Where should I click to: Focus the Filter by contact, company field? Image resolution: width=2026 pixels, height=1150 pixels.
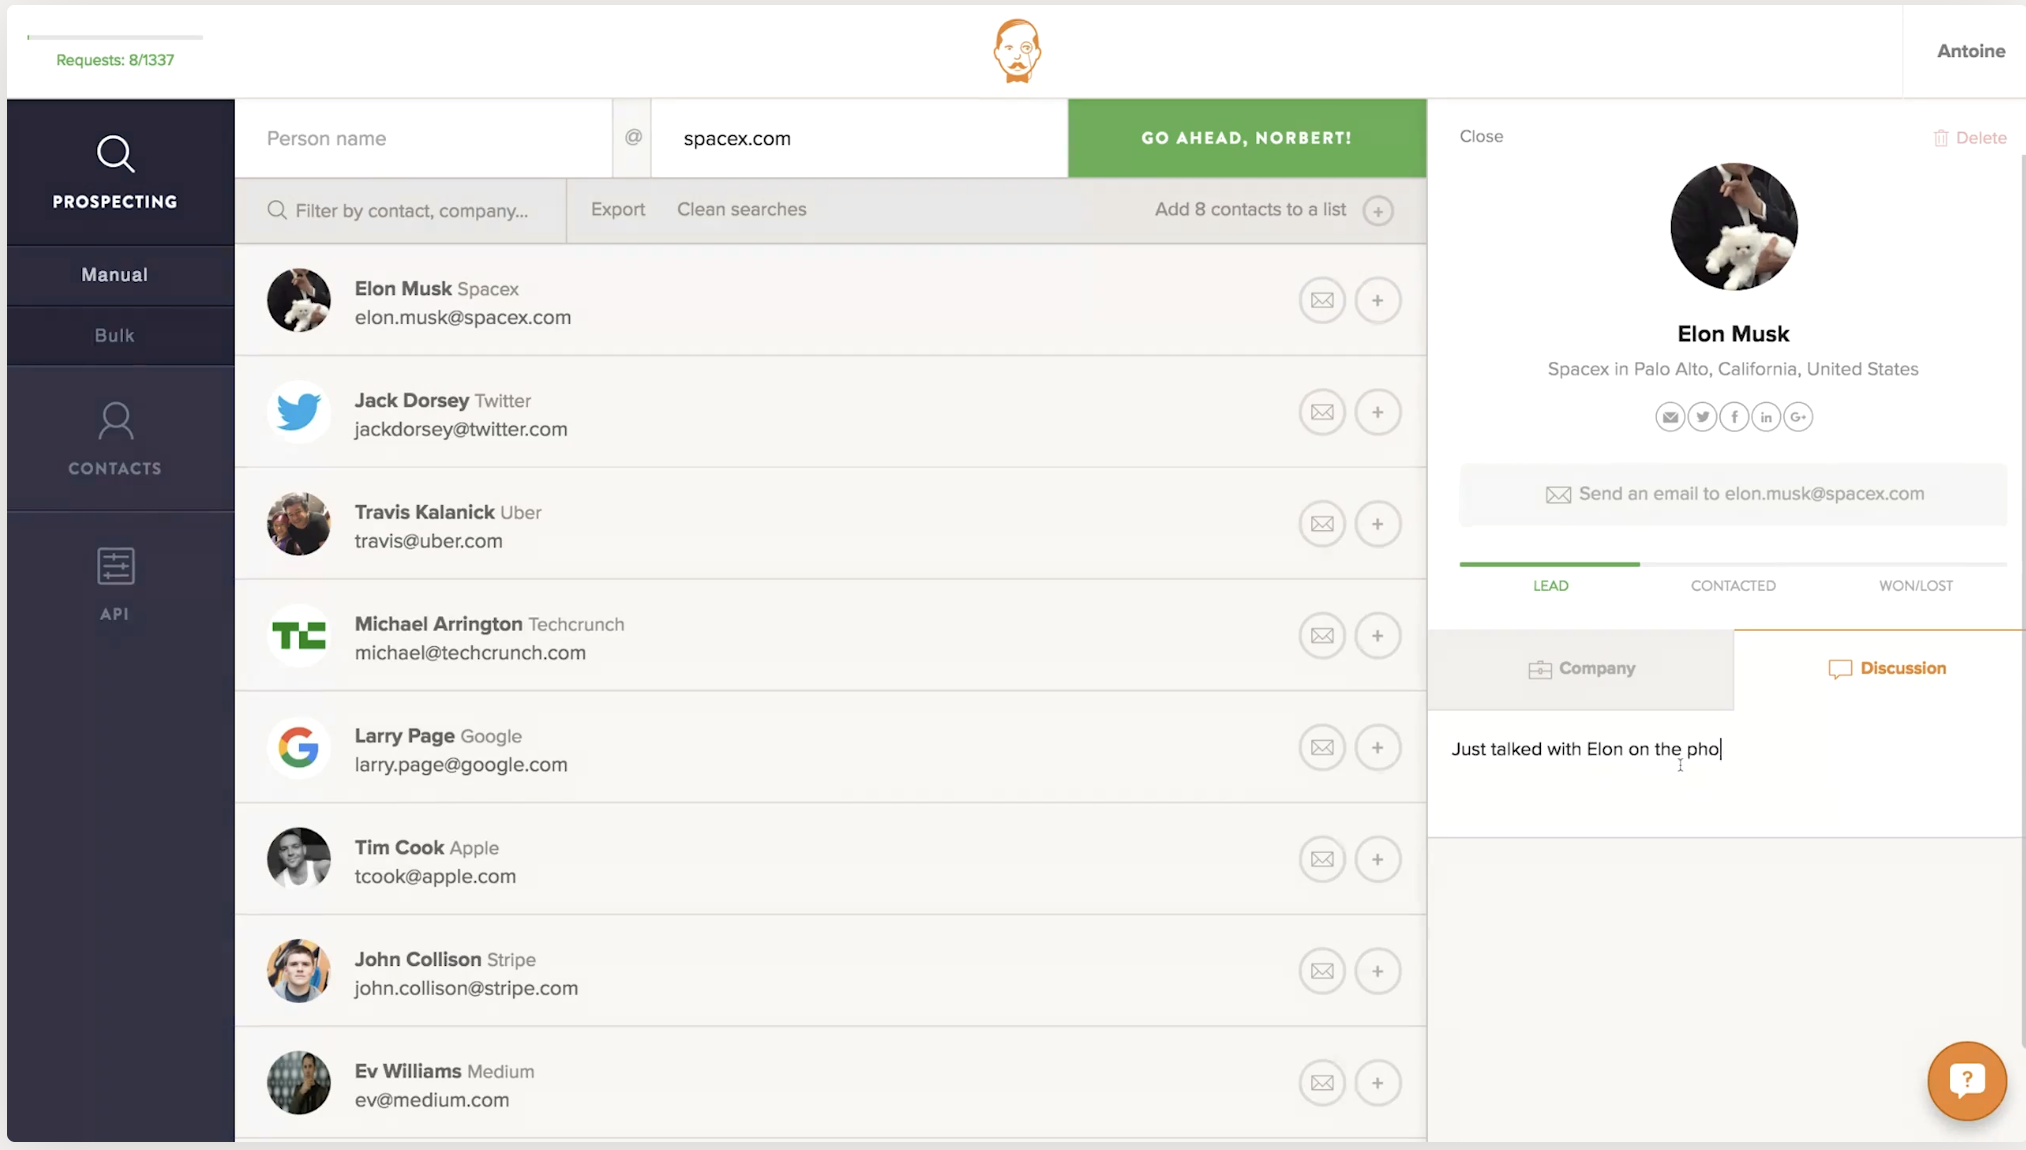[400, 211]
